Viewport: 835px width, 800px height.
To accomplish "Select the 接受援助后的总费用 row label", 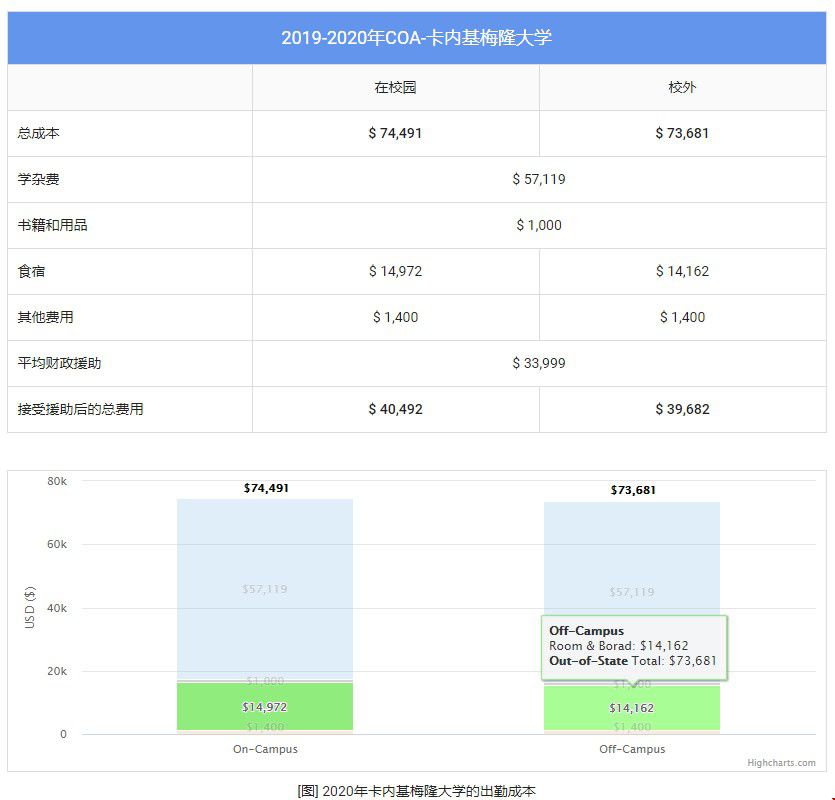I will click(x=80, y=409).
